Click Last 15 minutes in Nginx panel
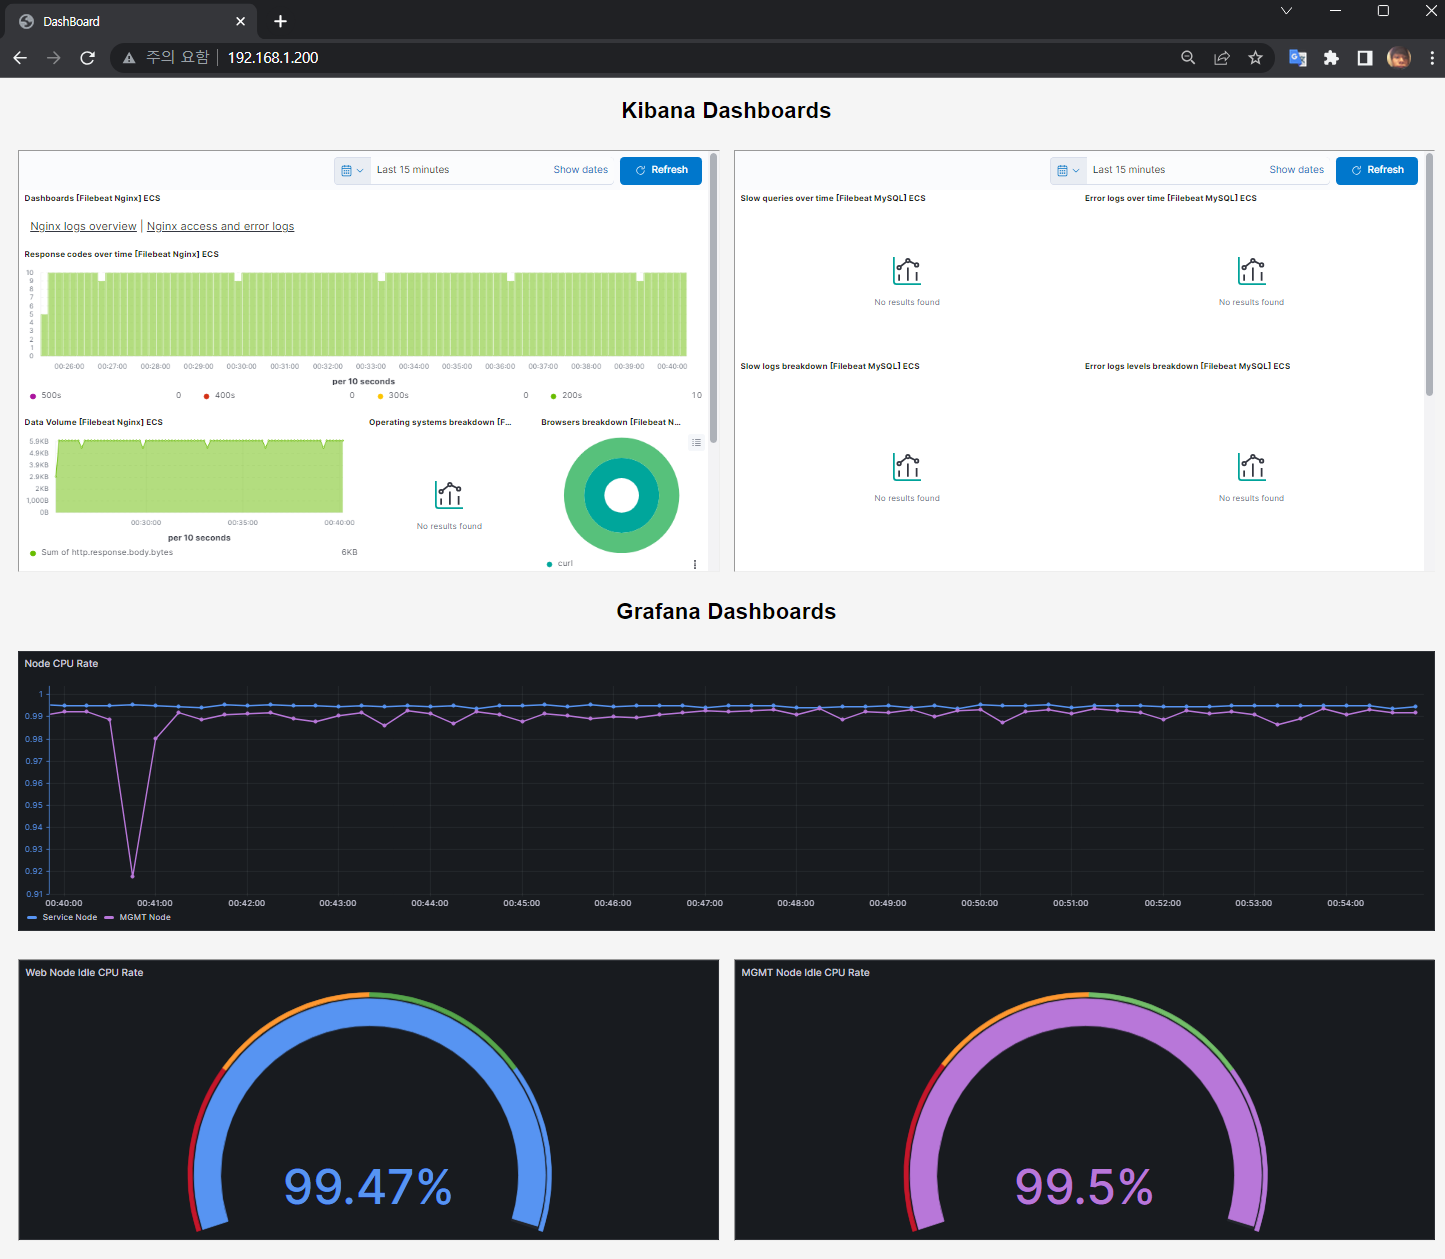The width and height of the screenshot is (1445, 1259). [x=413, y=170]
